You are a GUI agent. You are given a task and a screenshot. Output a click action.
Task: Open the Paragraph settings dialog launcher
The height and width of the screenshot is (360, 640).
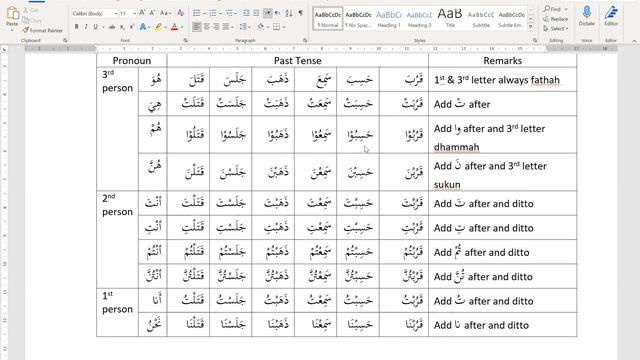tap(304, 40)
